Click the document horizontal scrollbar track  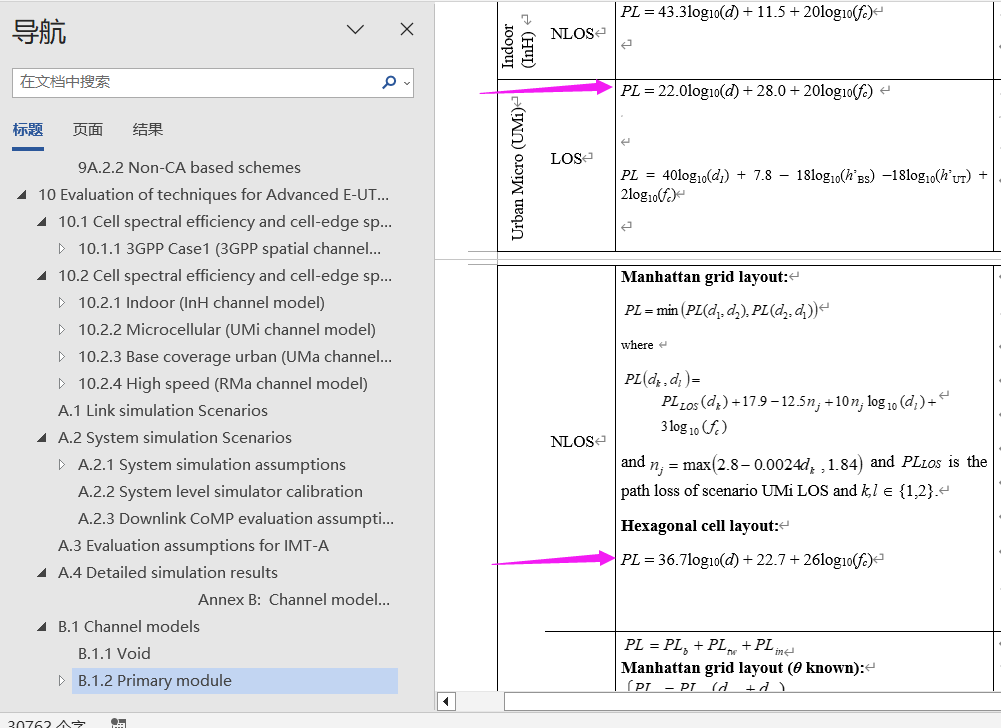click(752, 701)
